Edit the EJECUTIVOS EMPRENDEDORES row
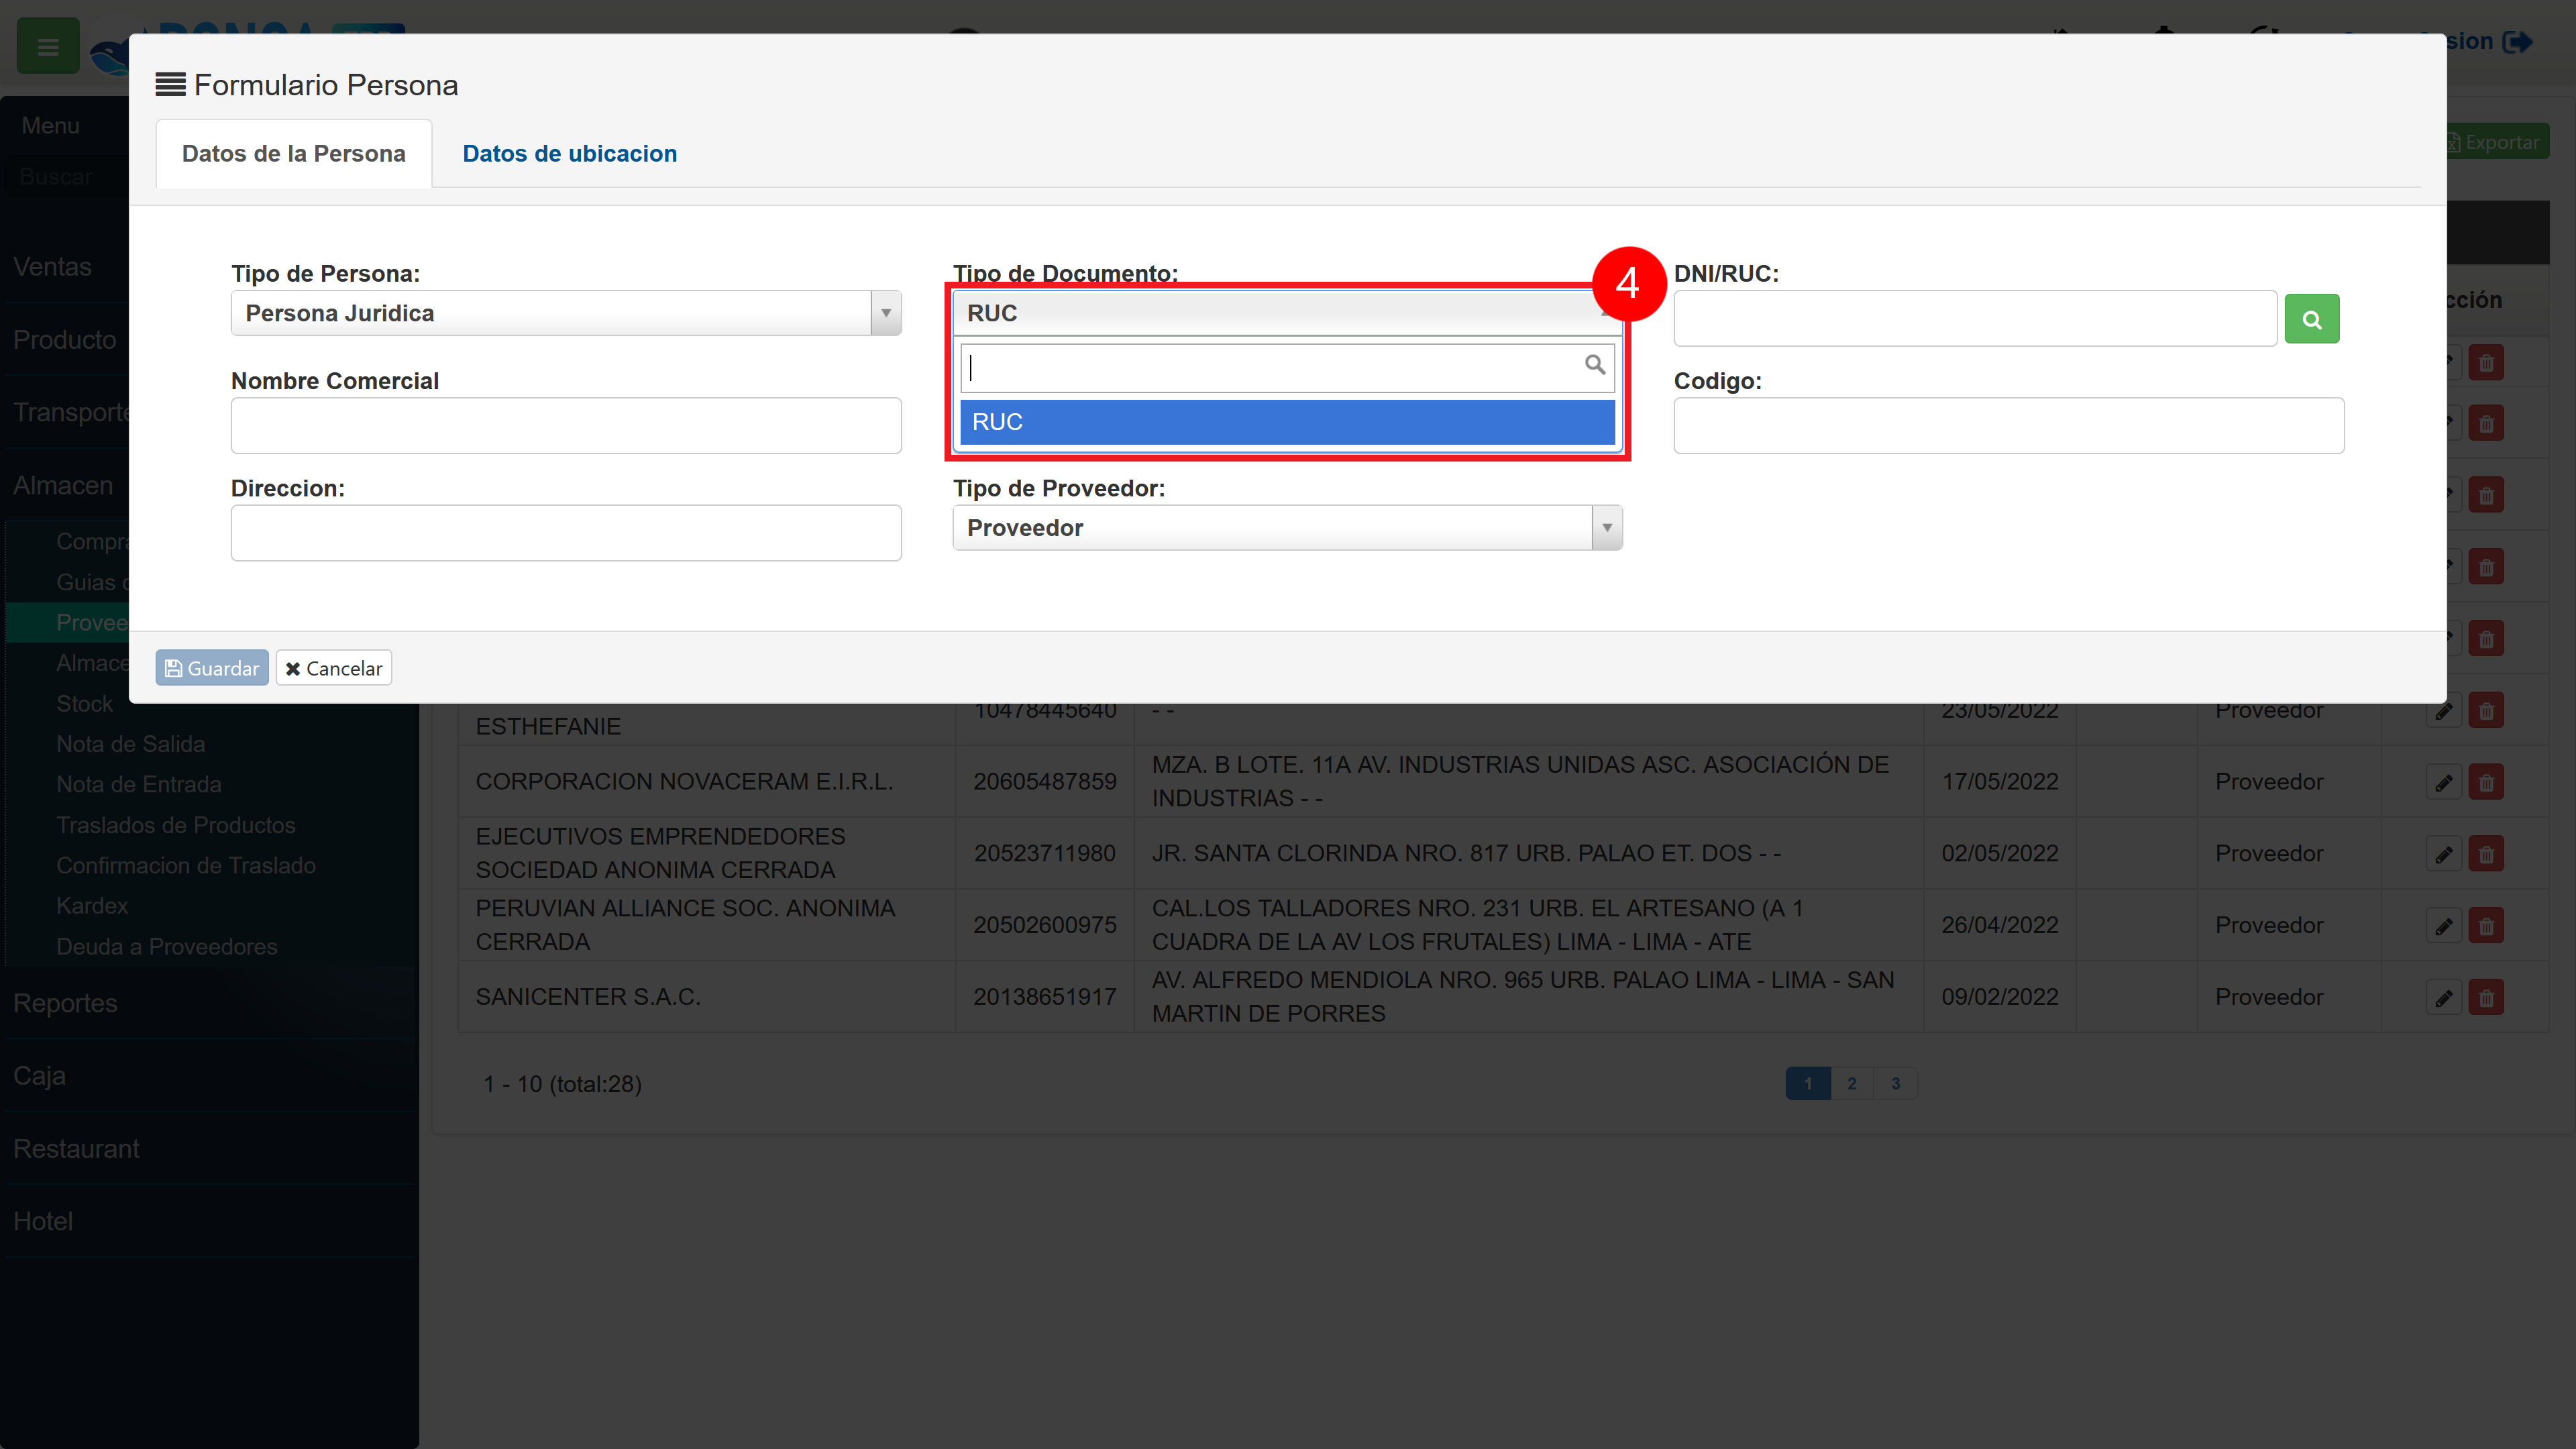 point(2443,854)
